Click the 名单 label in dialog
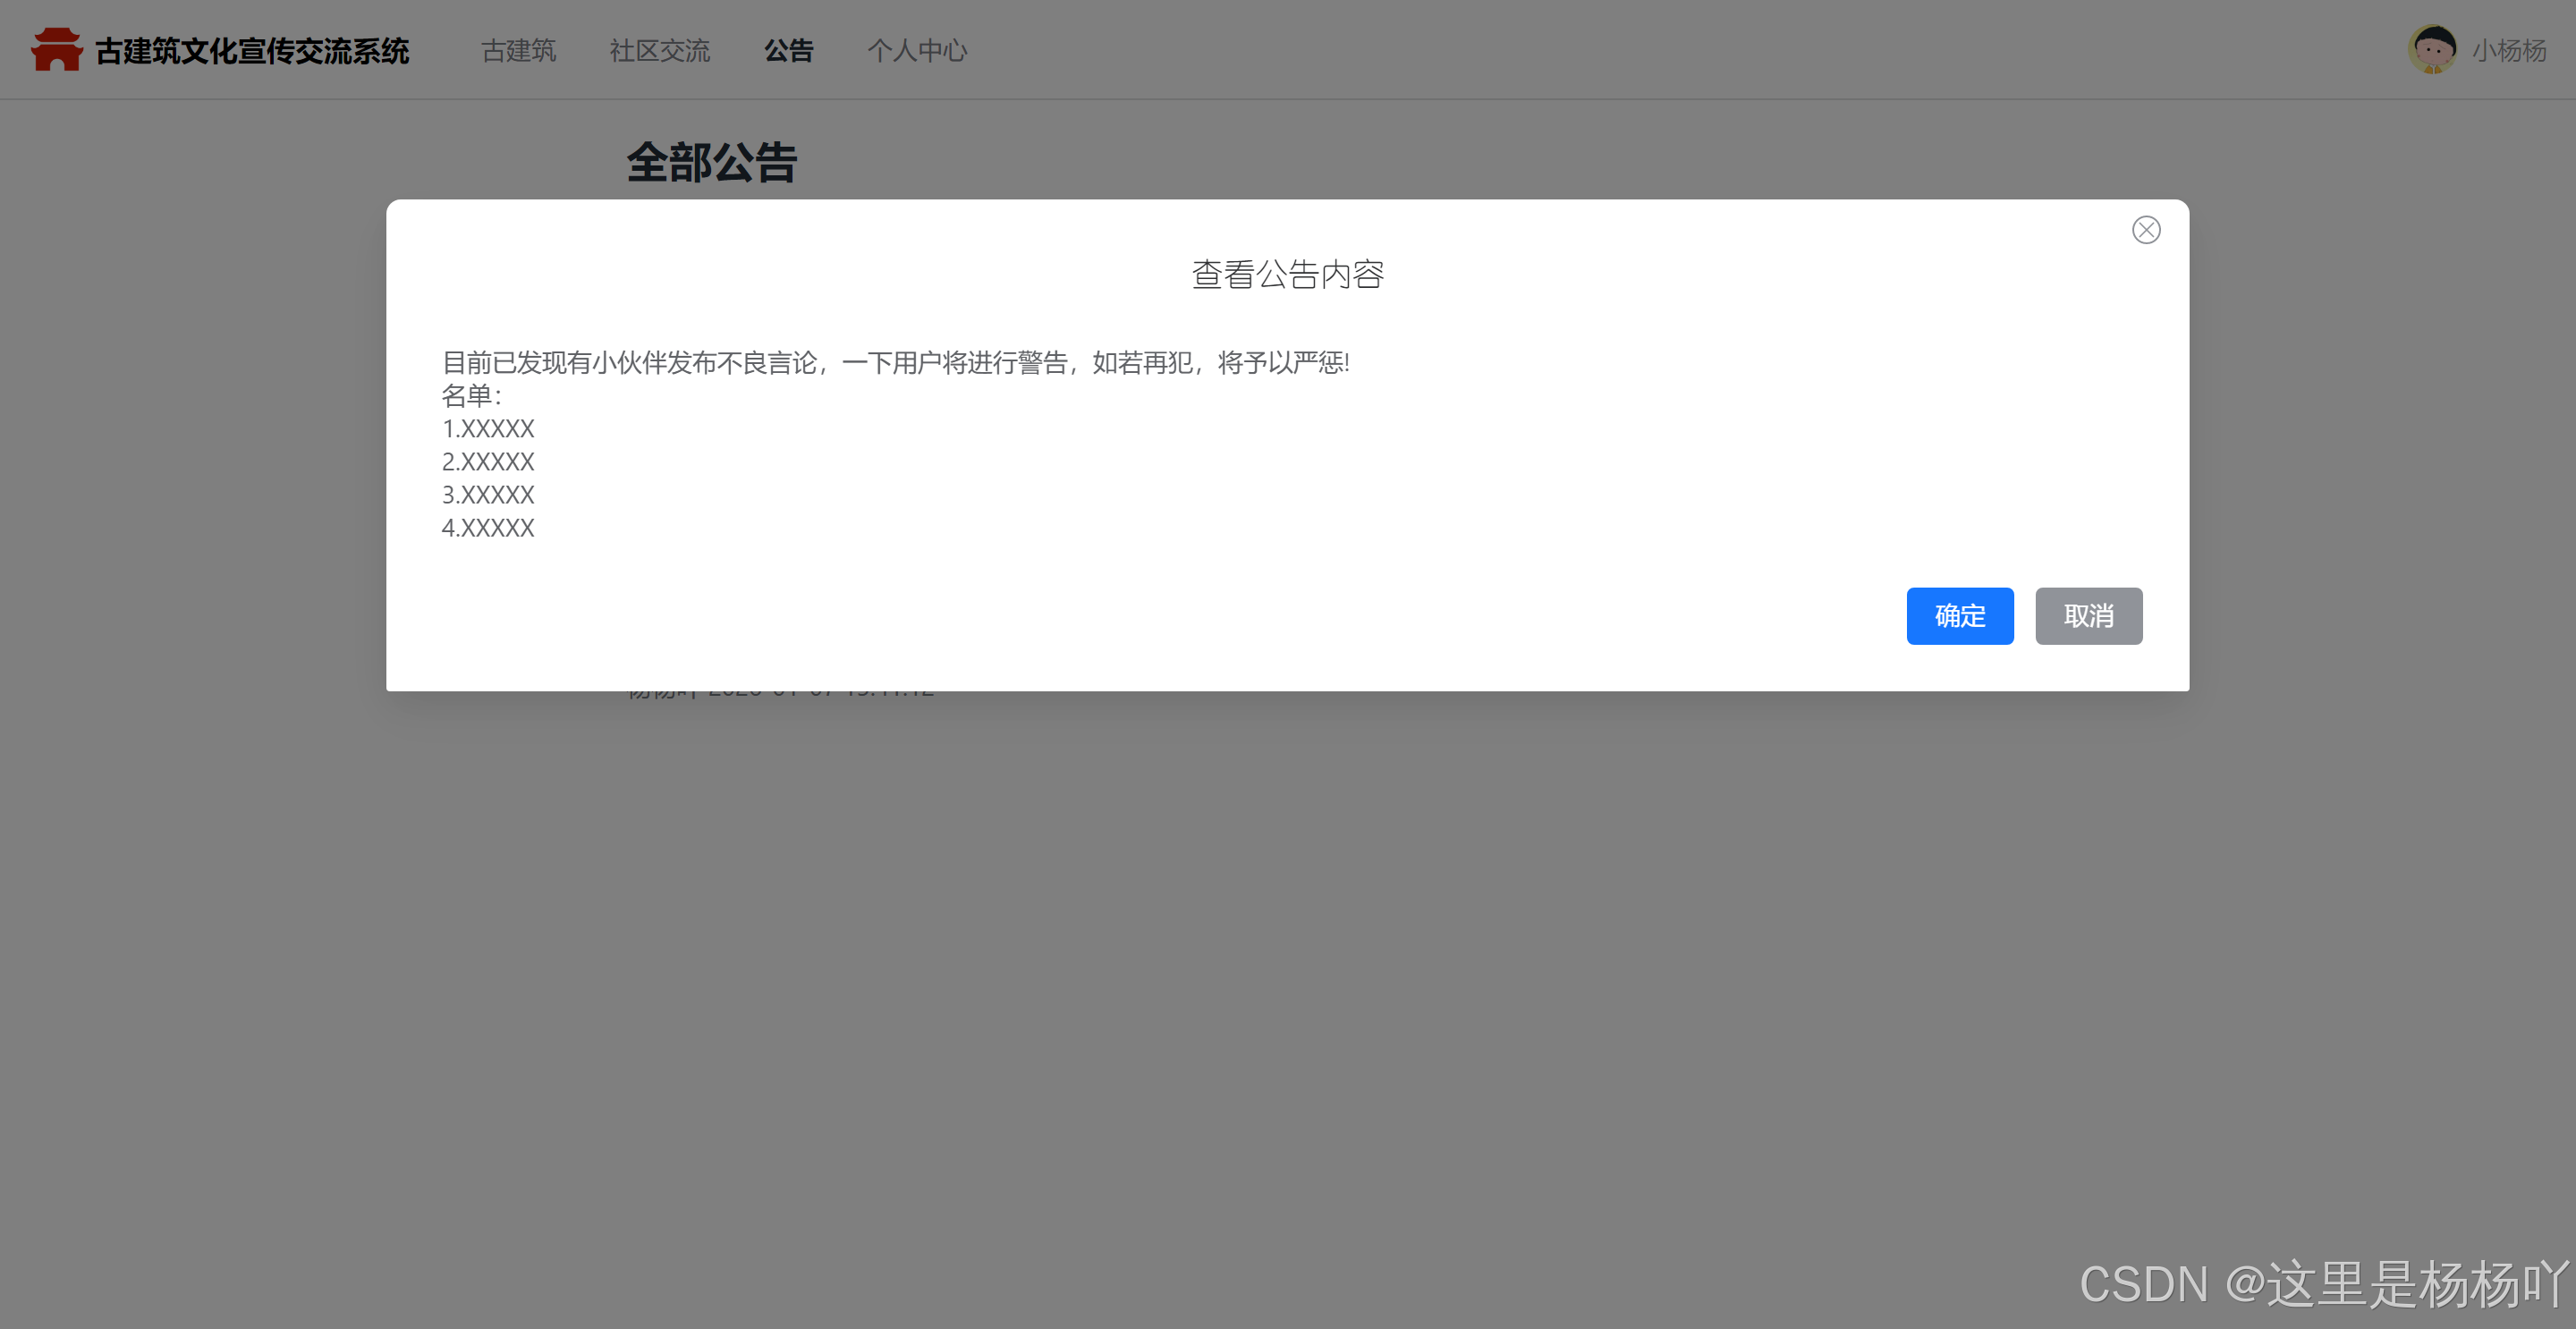Screen dimensions: 2576x1329 [x=470, y=396]
